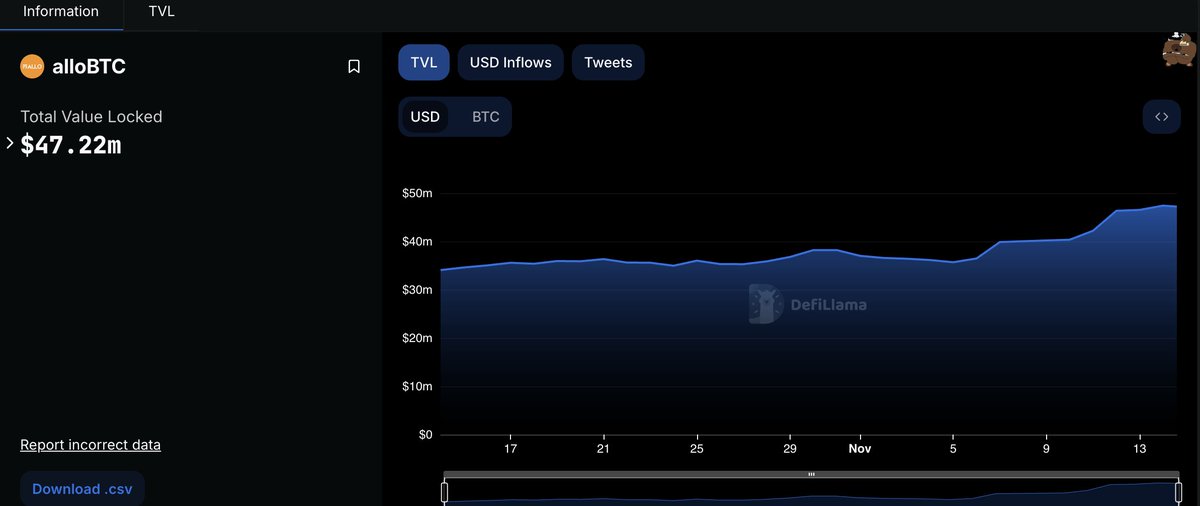
Task: Click the $40m y-axis label
Action: 417,241
